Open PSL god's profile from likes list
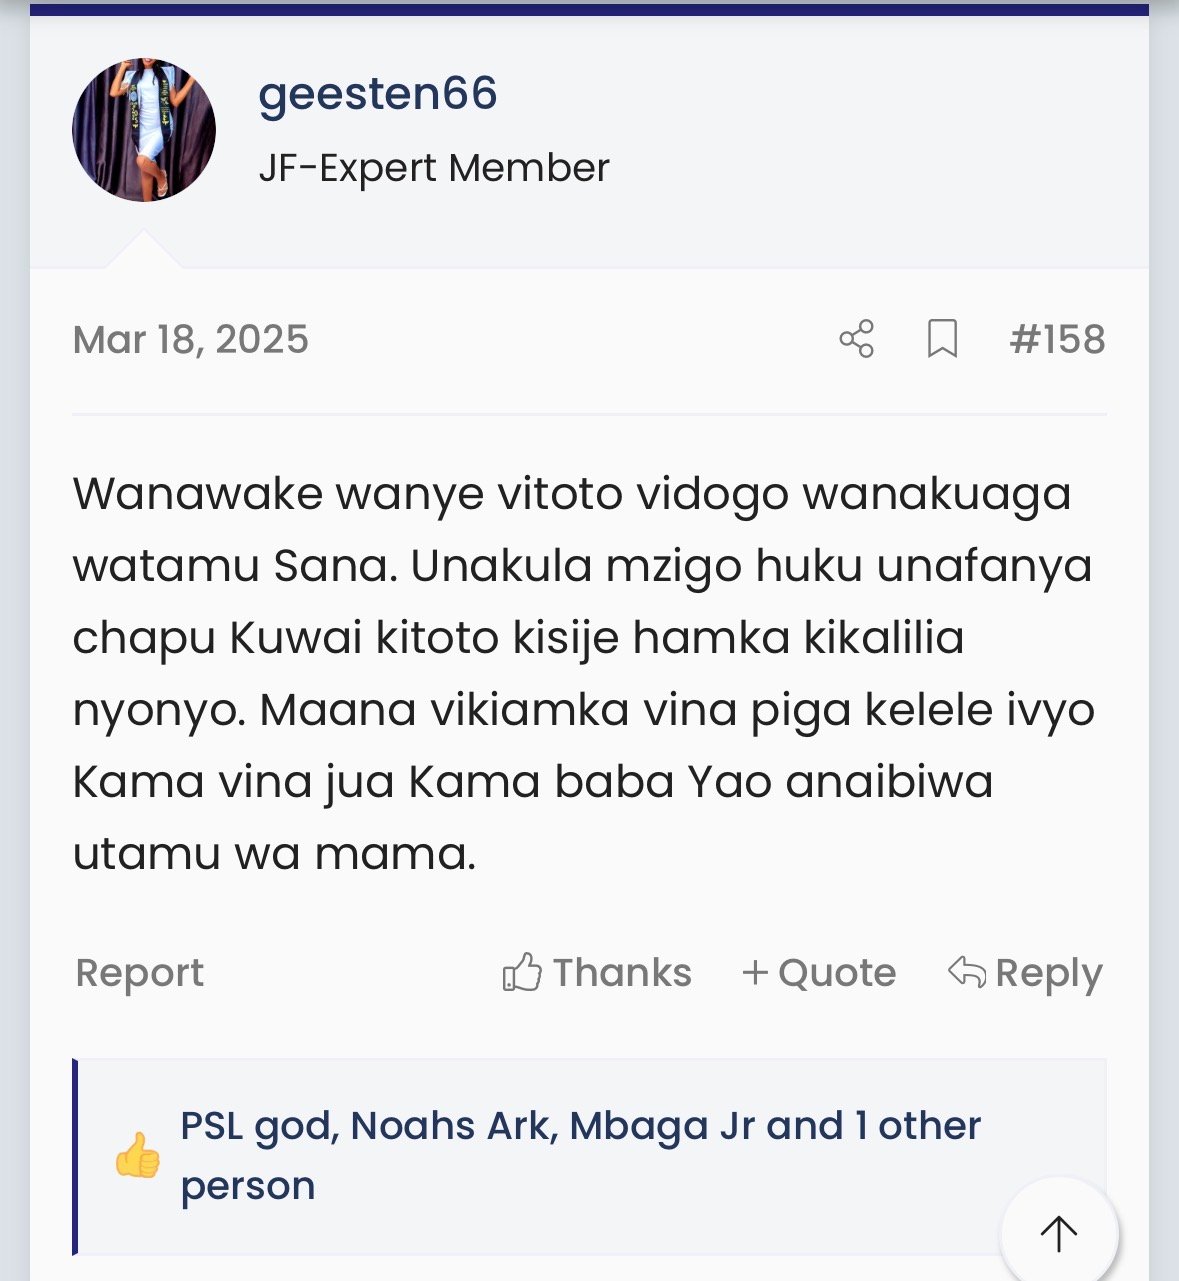Viewport: 1179px width, 1281px height. pos(258,1126)
